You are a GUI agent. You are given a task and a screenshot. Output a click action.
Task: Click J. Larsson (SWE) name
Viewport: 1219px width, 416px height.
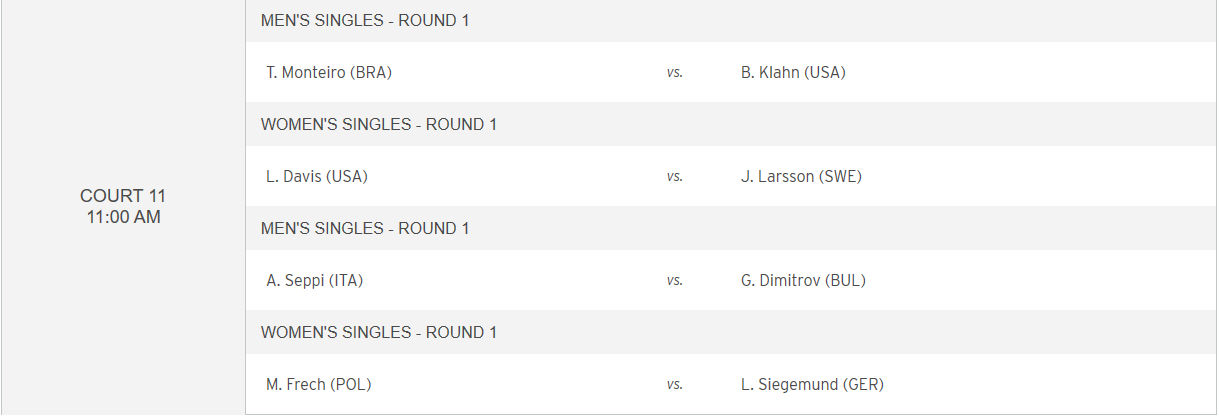[x=801, y=176]
